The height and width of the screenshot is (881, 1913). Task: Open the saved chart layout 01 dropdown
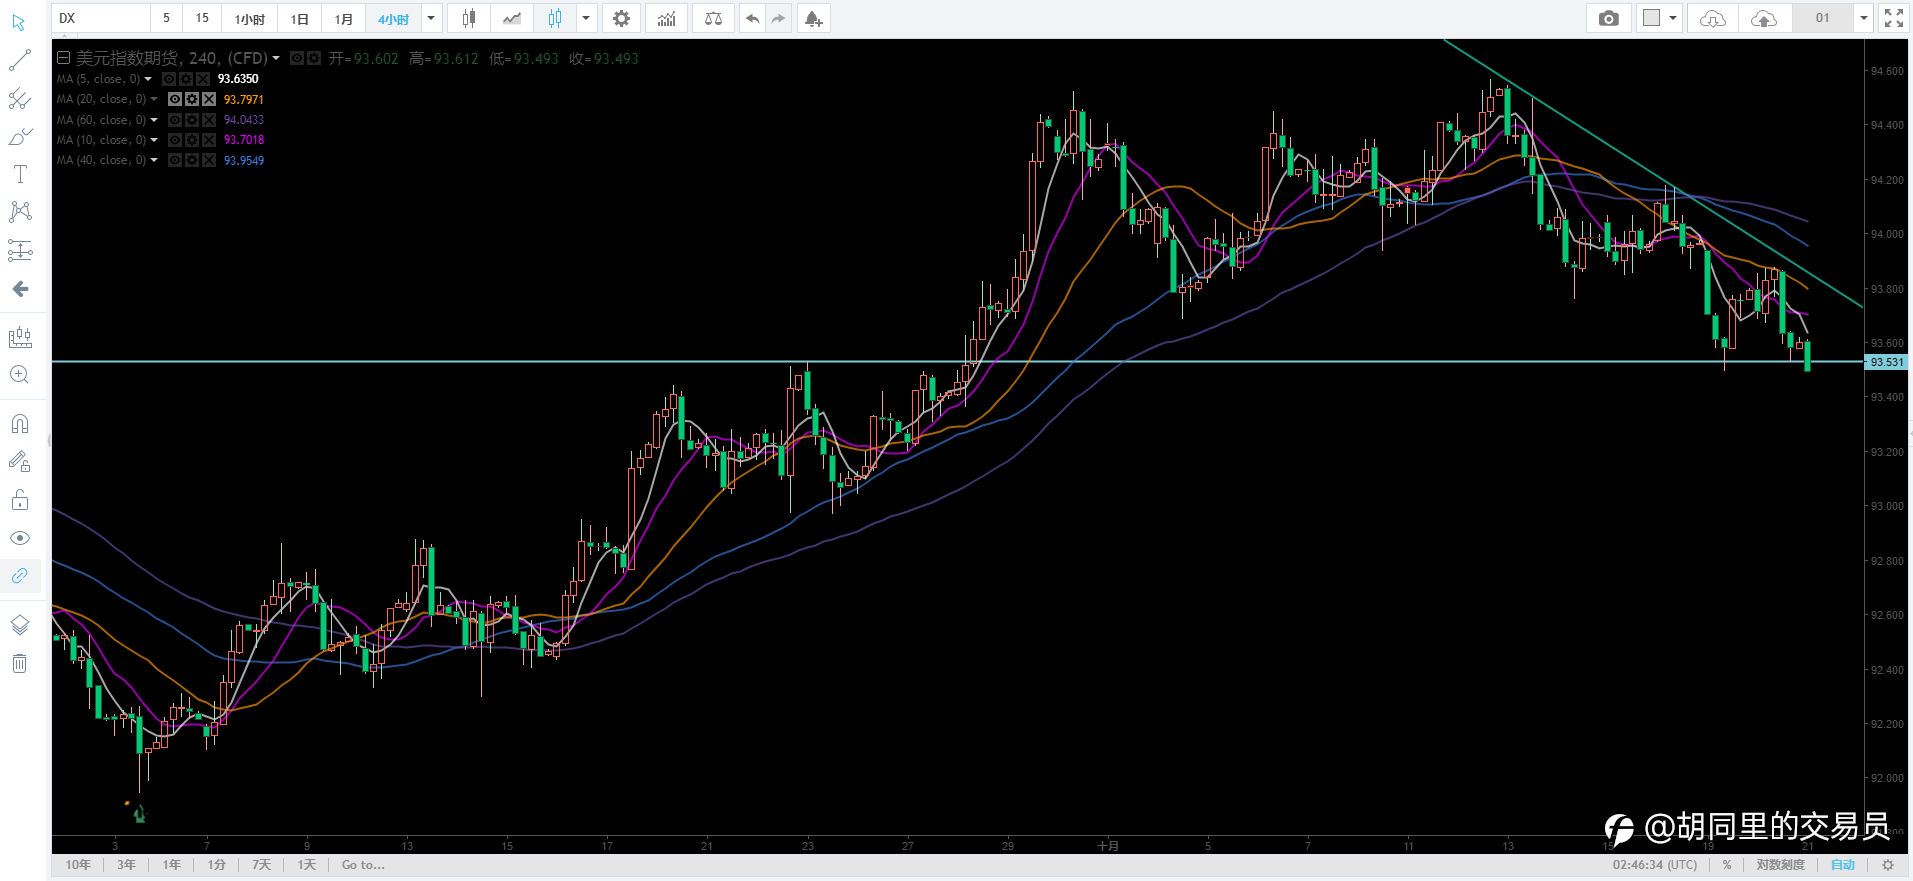tap(1863, 18)
